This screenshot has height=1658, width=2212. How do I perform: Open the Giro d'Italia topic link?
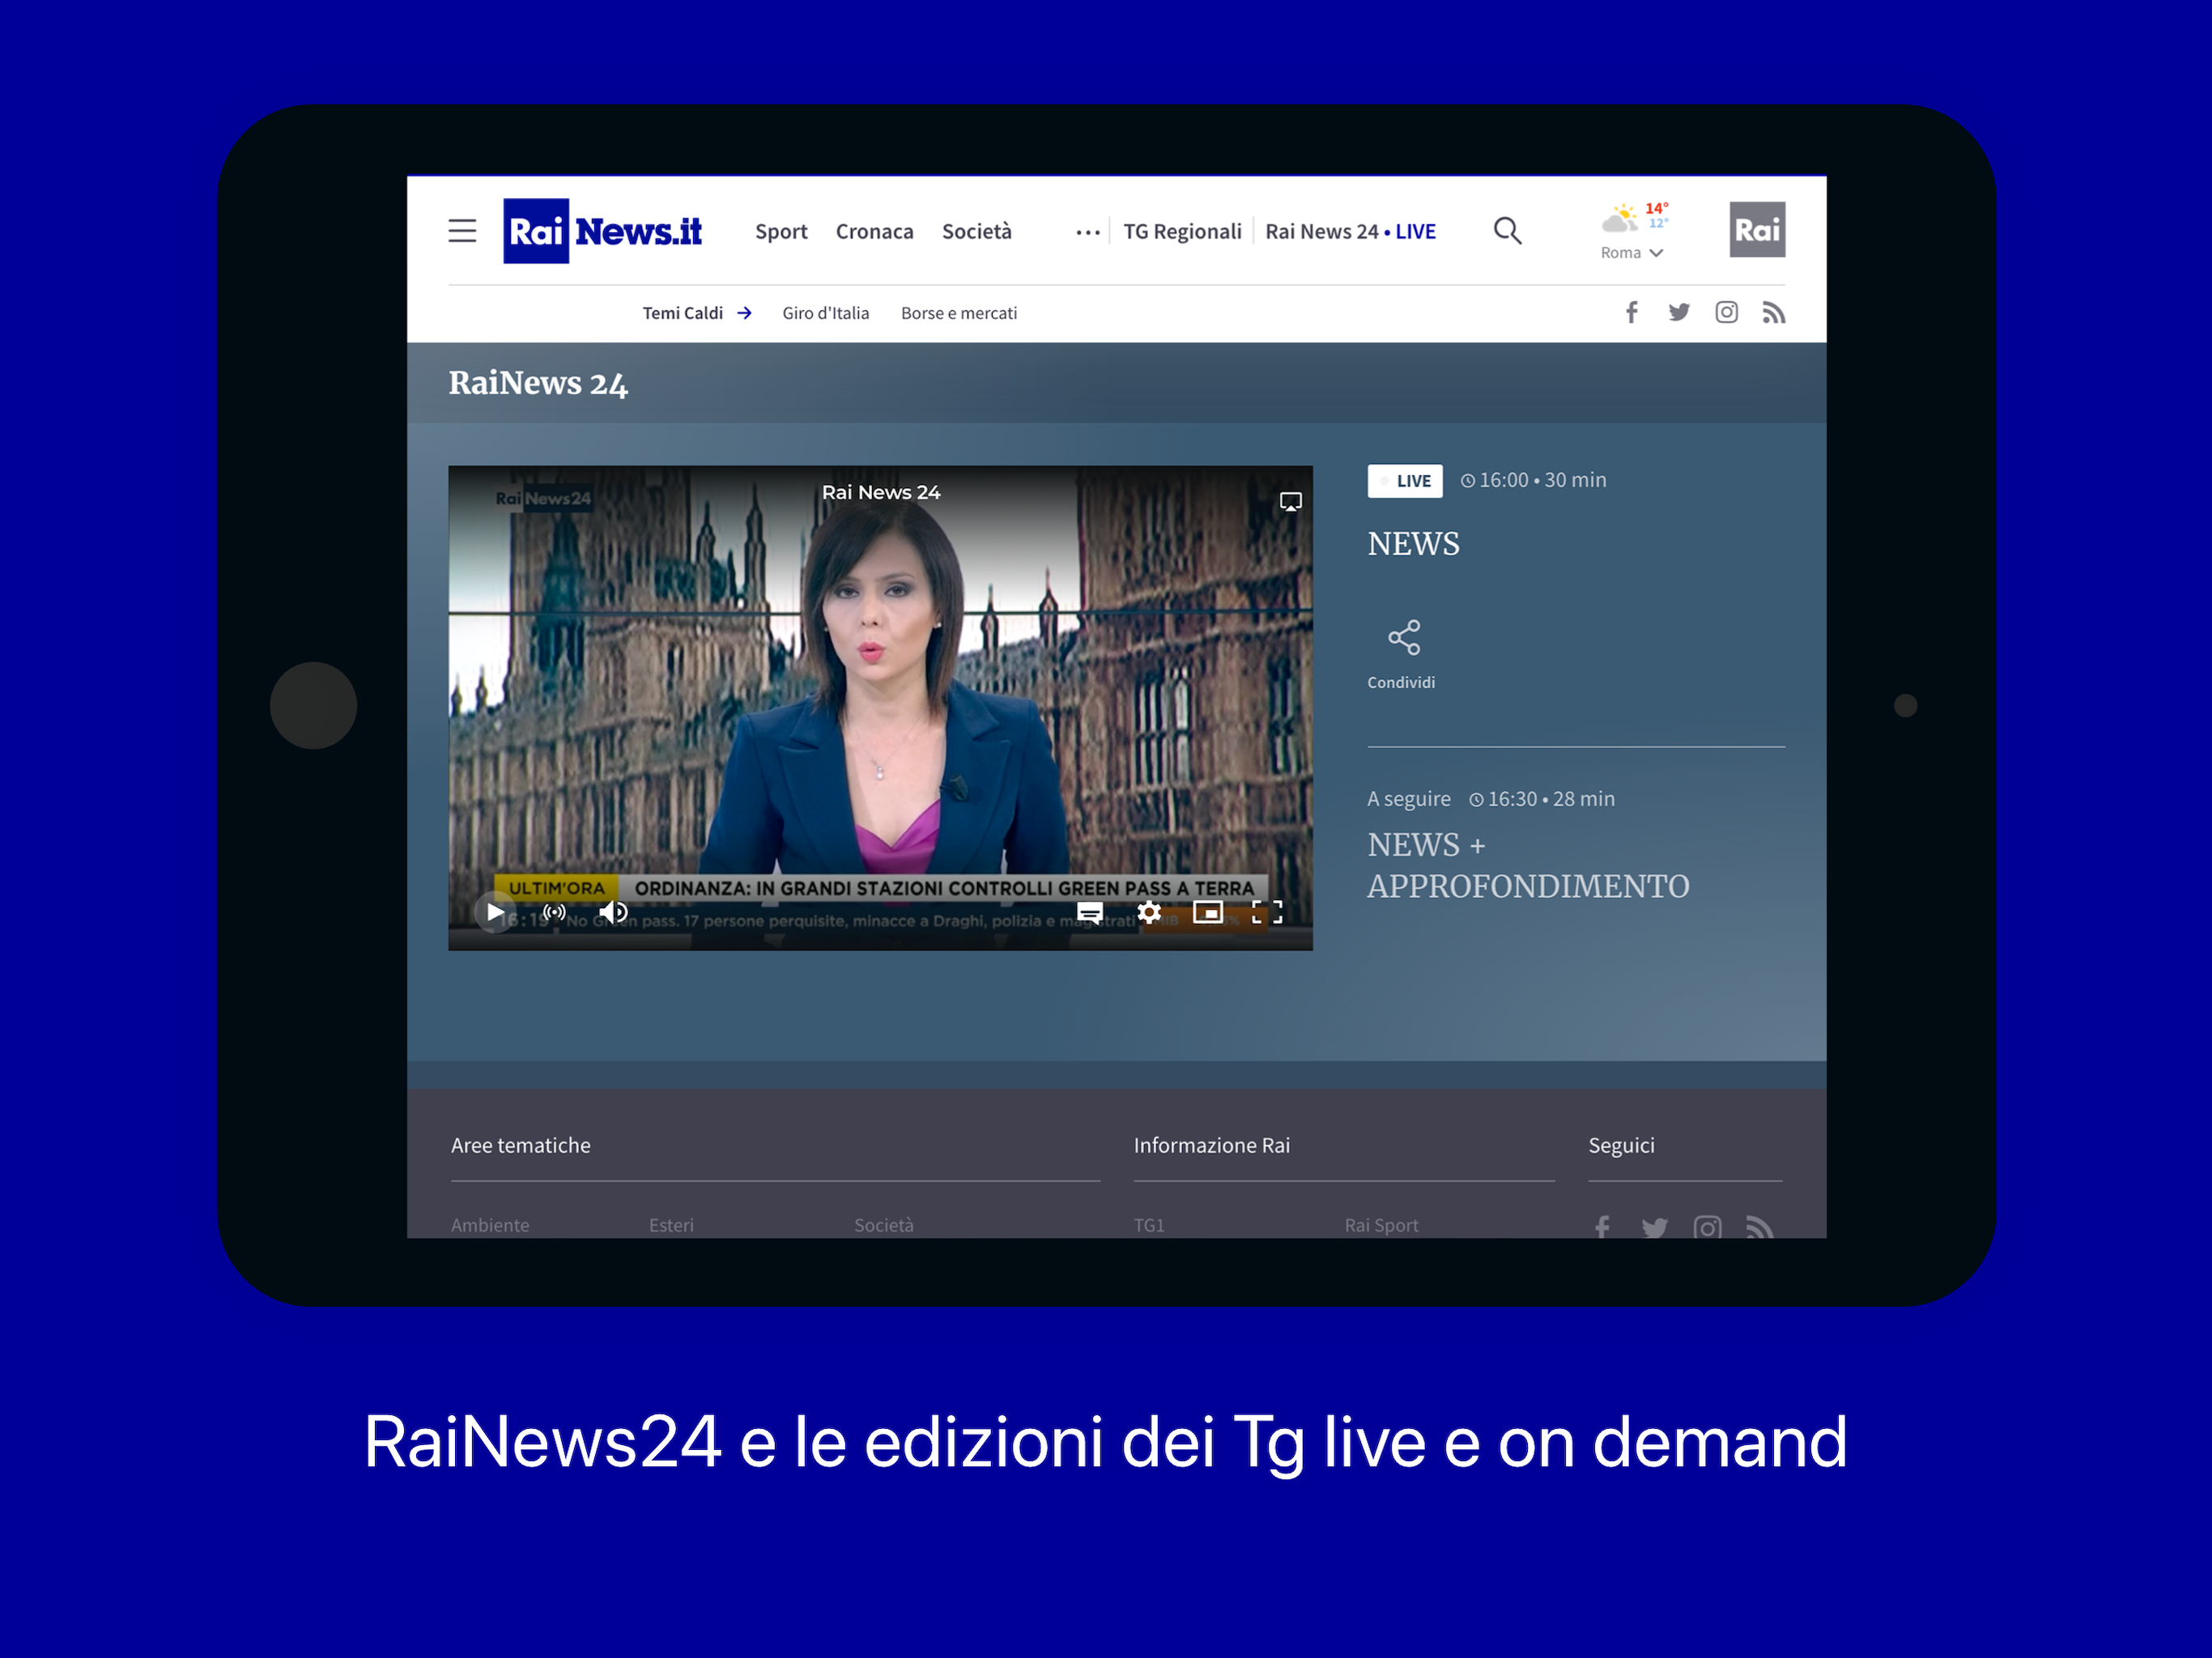point(825,313)
